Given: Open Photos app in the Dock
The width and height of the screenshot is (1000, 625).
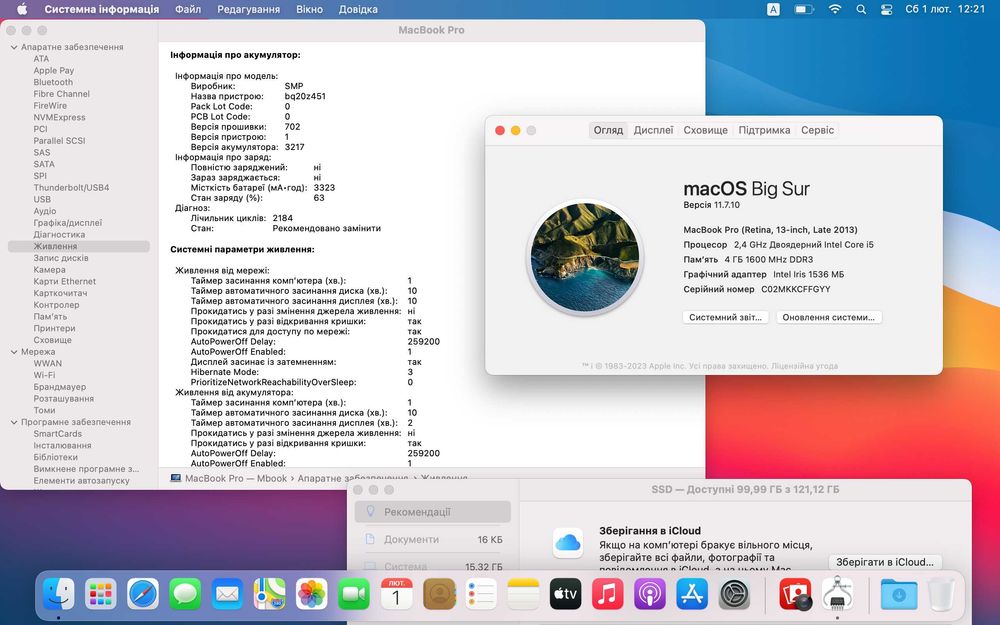Looking at the screenshot, I should [312, 594].
